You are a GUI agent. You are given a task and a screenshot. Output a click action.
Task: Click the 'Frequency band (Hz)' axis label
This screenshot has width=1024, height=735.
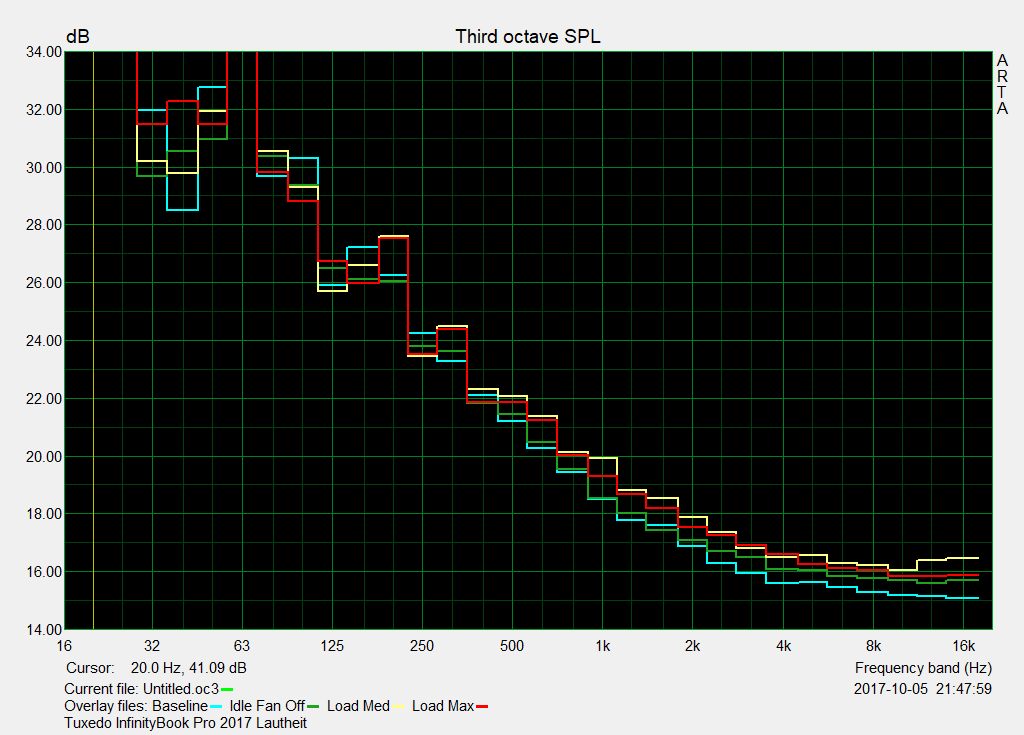(923, 668)
